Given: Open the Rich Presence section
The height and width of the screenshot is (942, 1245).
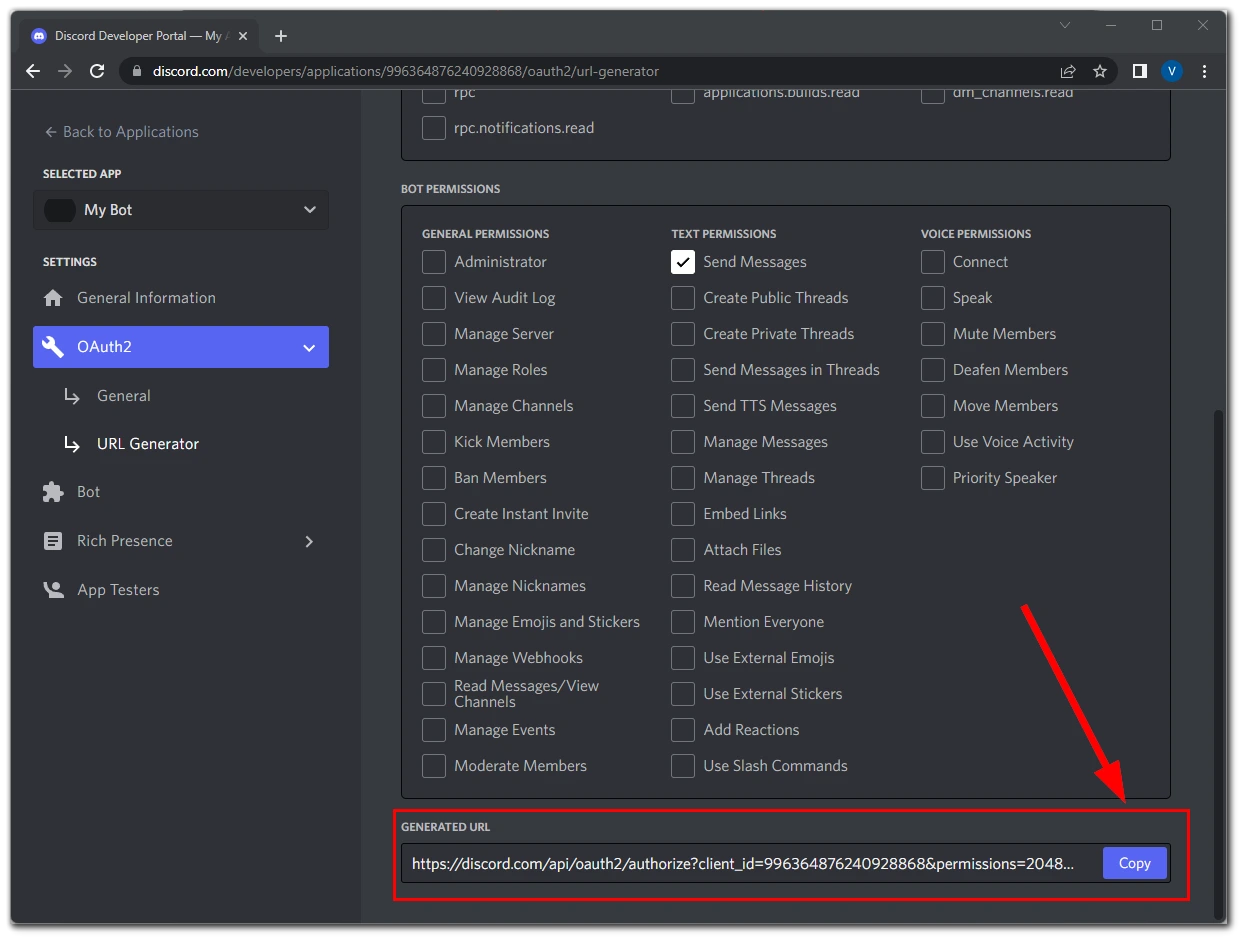Looking at the screenshot, I should click(124, 540).
